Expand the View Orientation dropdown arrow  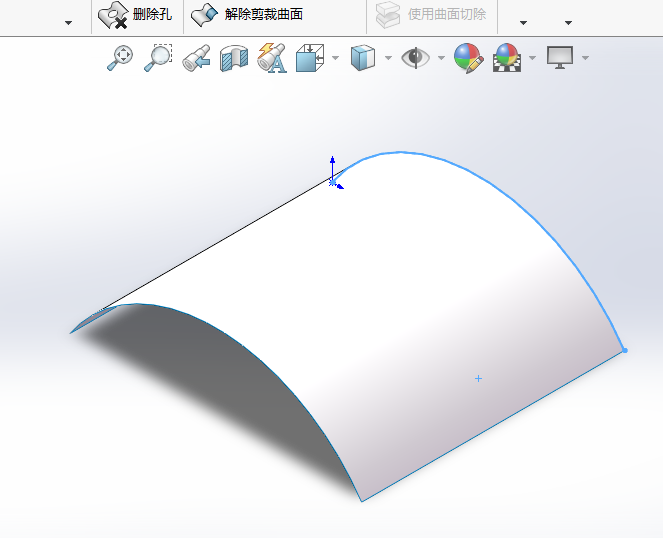pos(335,58)
